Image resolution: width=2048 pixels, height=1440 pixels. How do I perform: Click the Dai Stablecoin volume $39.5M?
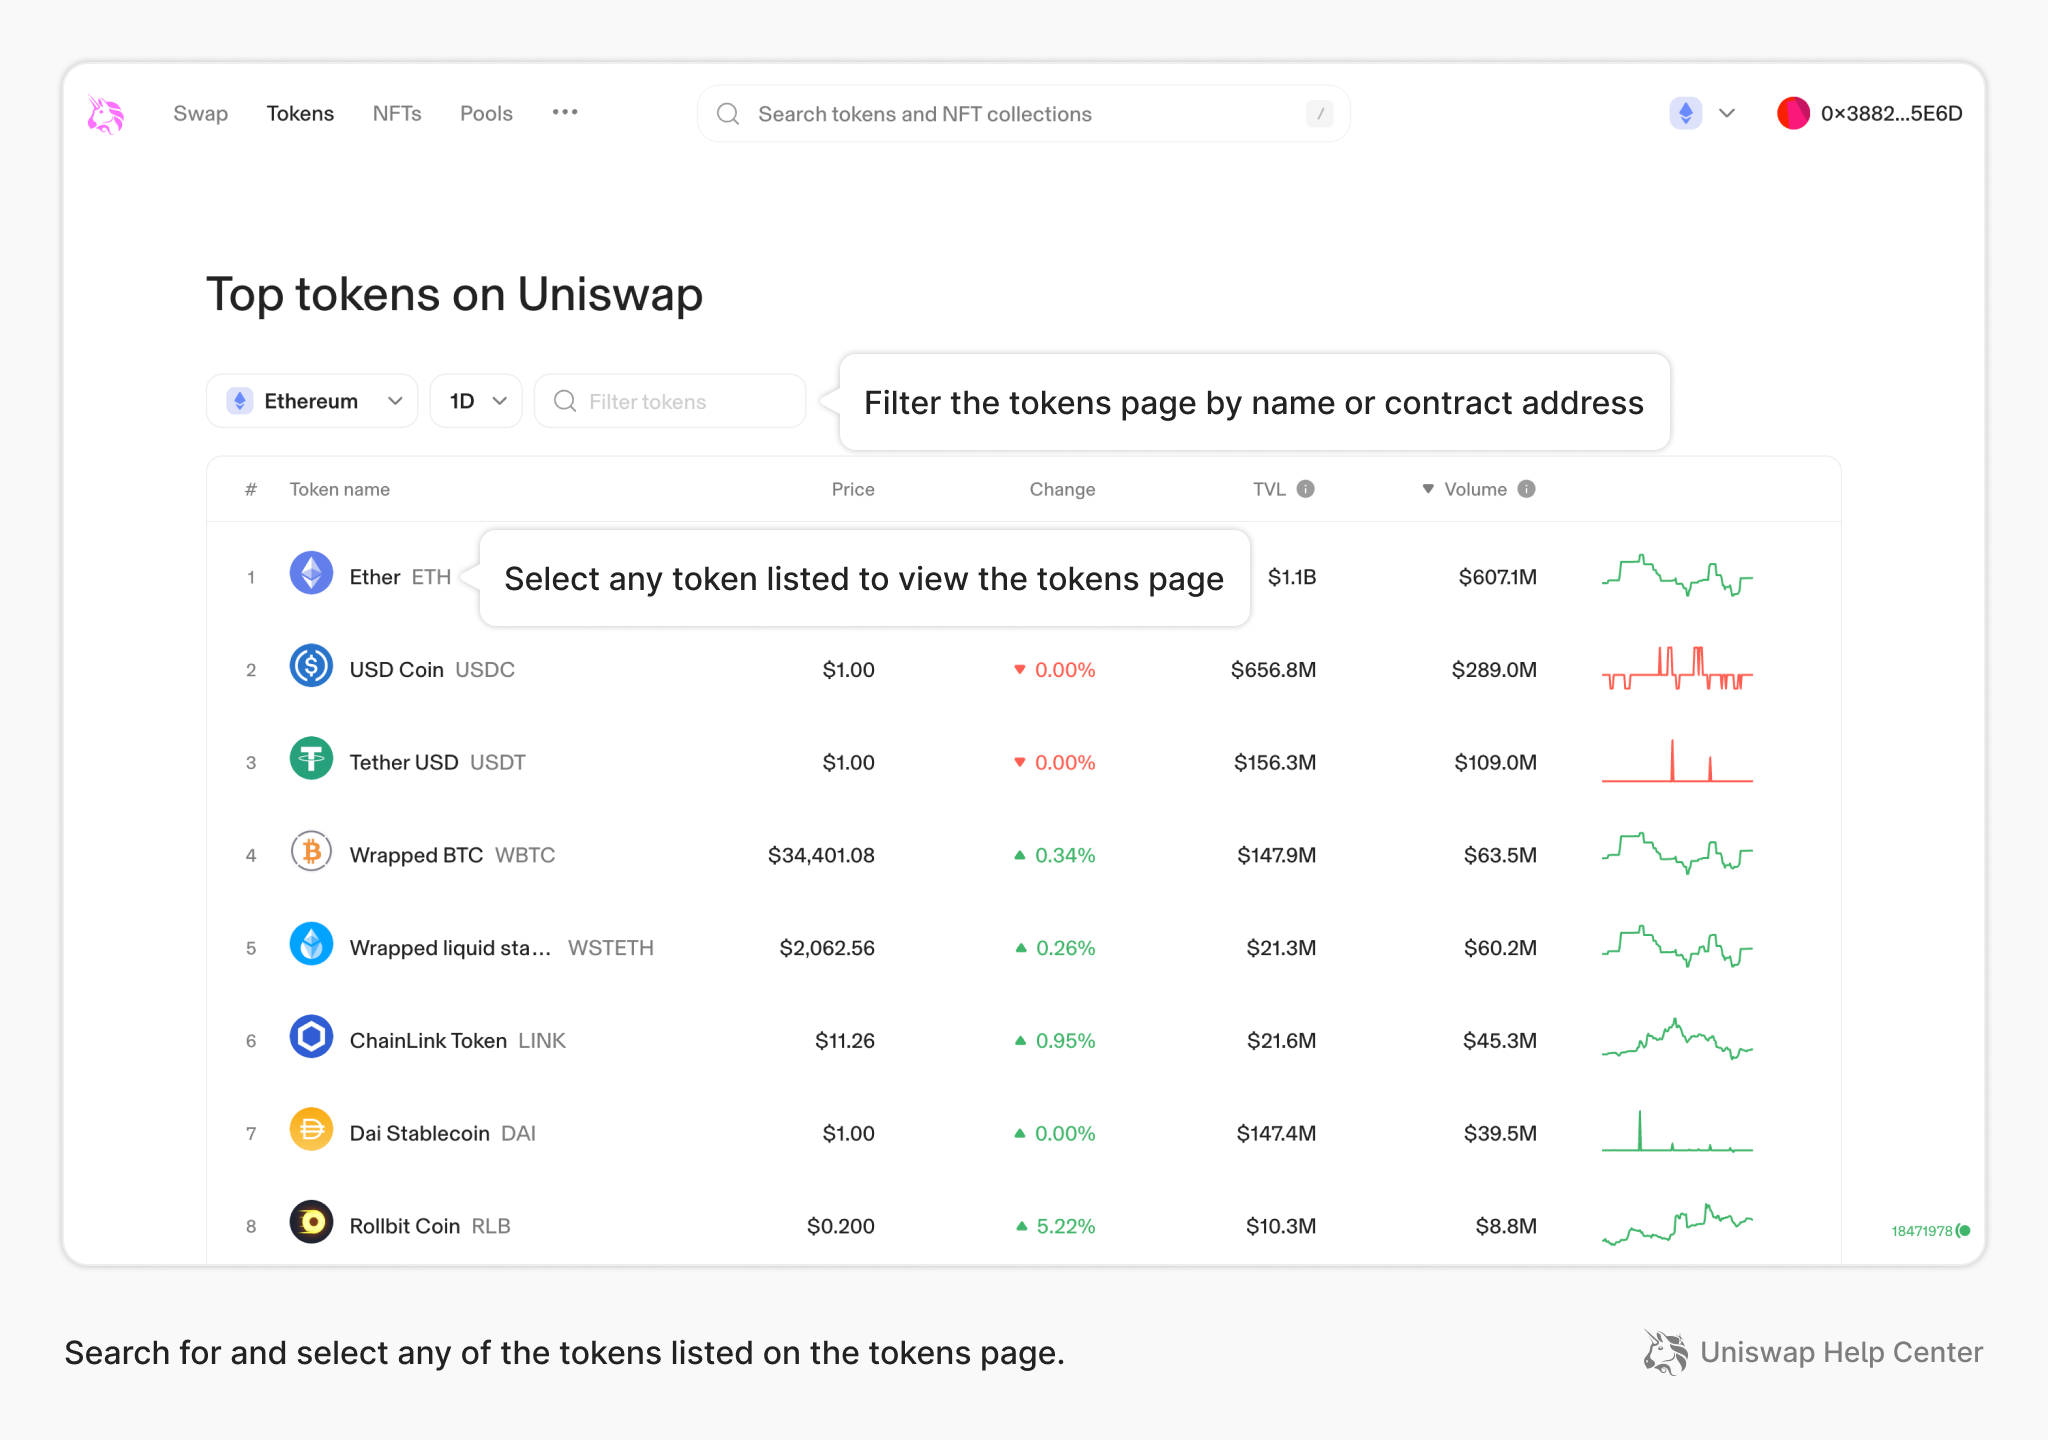pyautogui.click(x=1500, y=1133)
